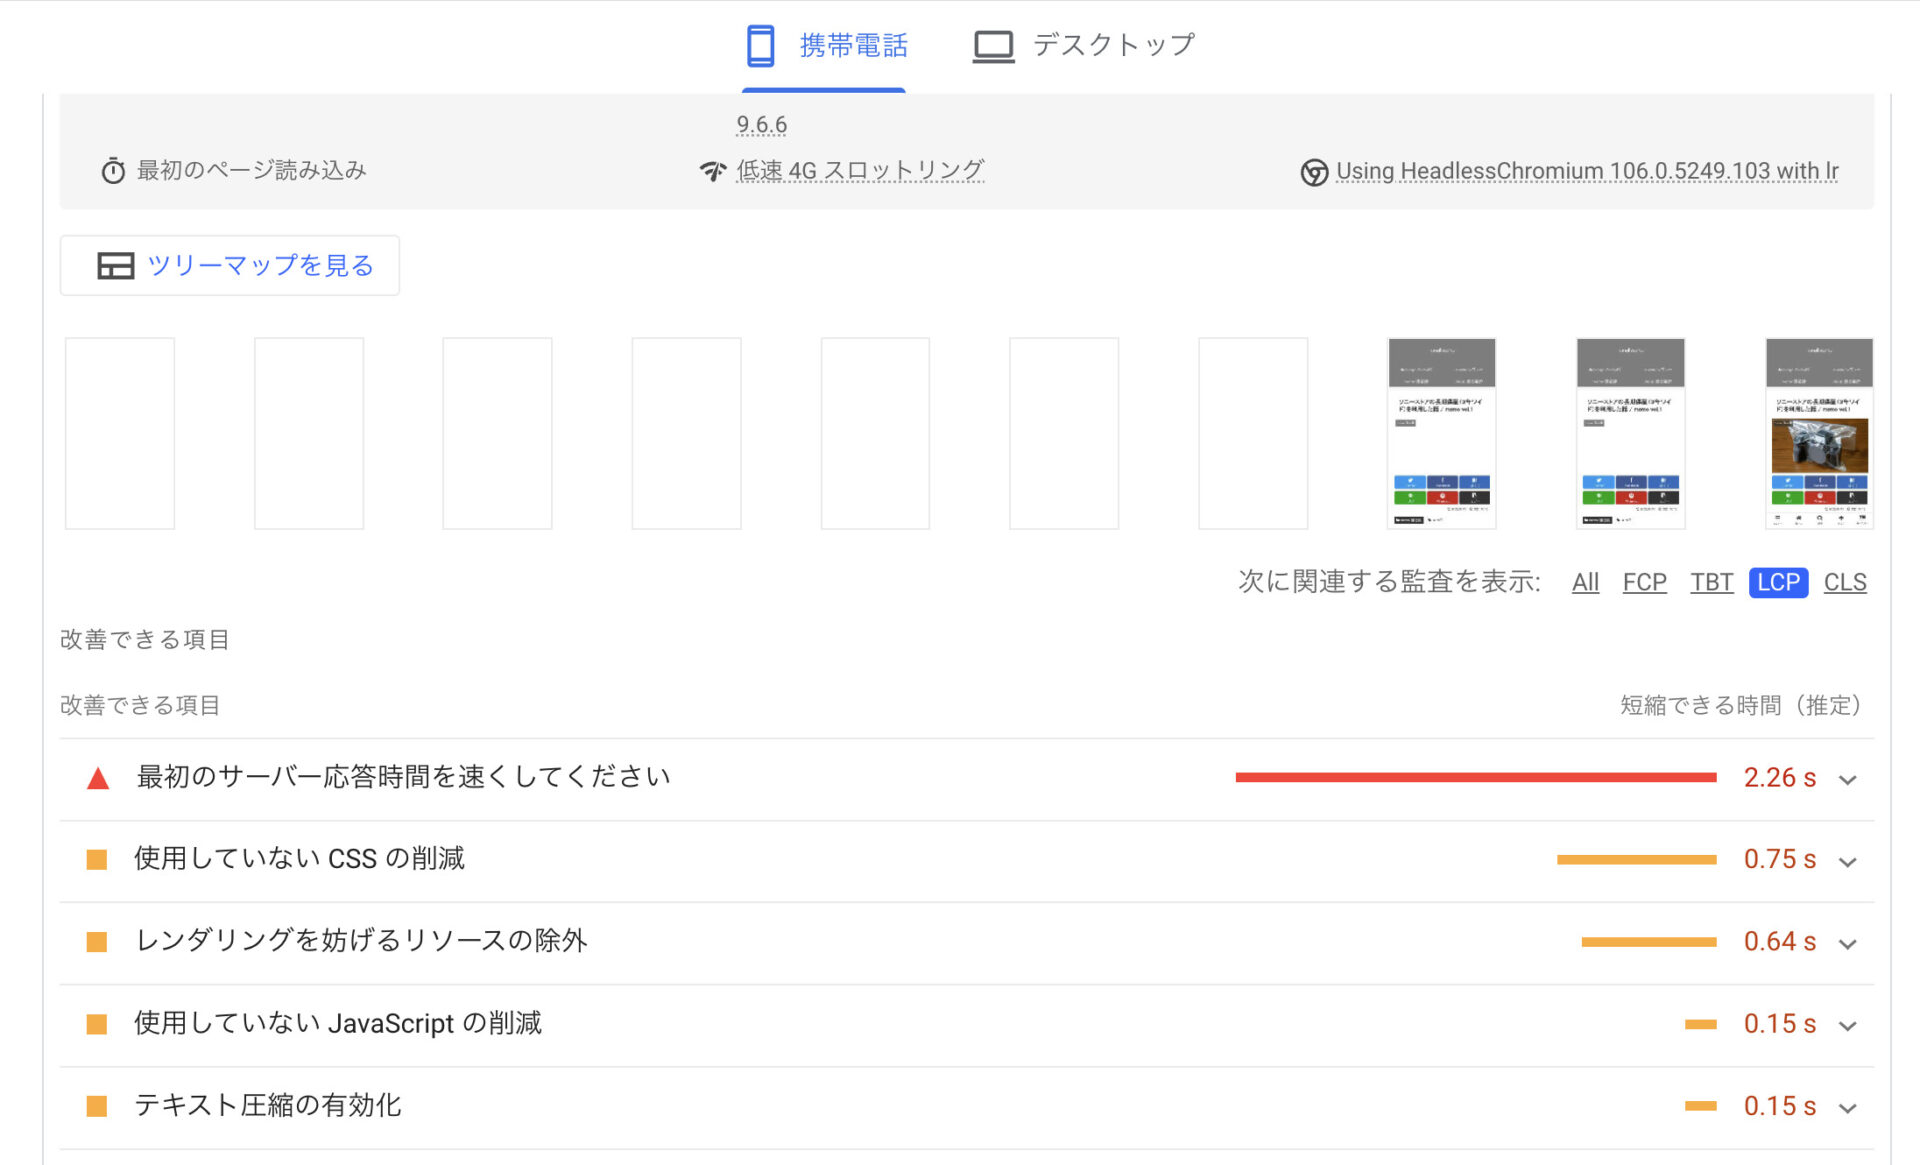1920x1165 pixels.
Task: Click orange square beside 使用していない CSS の削減
Action: [97, 860]
